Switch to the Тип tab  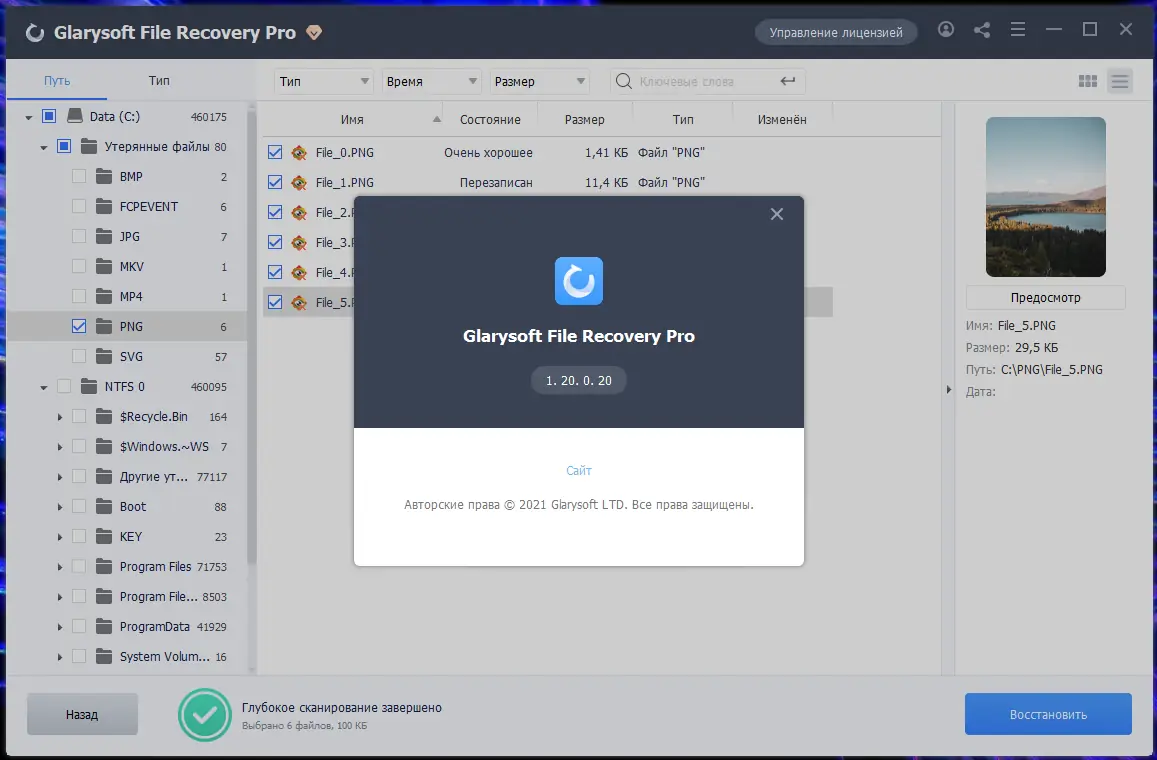click(x=159, y=80)
